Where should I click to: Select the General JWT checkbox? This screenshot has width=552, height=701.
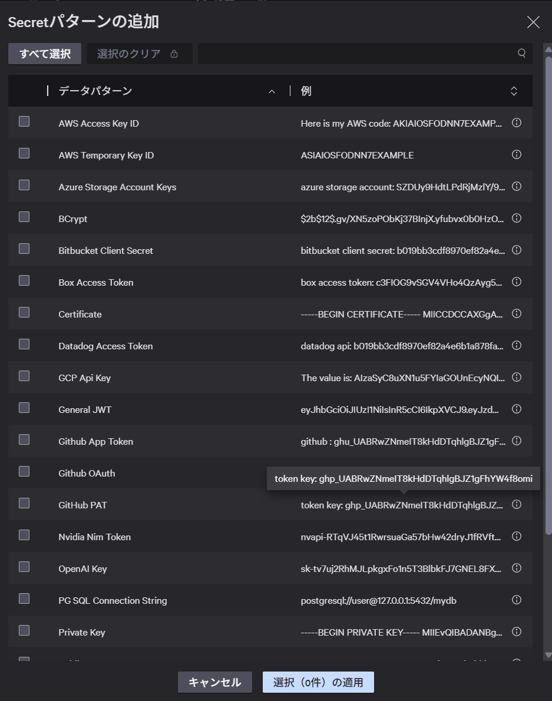(24, 408)
